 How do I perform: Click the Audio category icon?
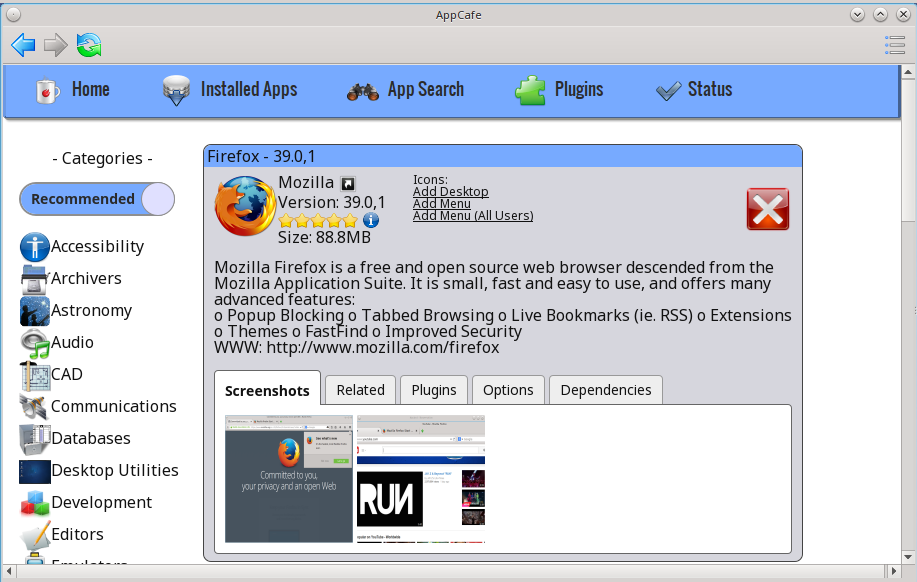click(x=35, y=343)
